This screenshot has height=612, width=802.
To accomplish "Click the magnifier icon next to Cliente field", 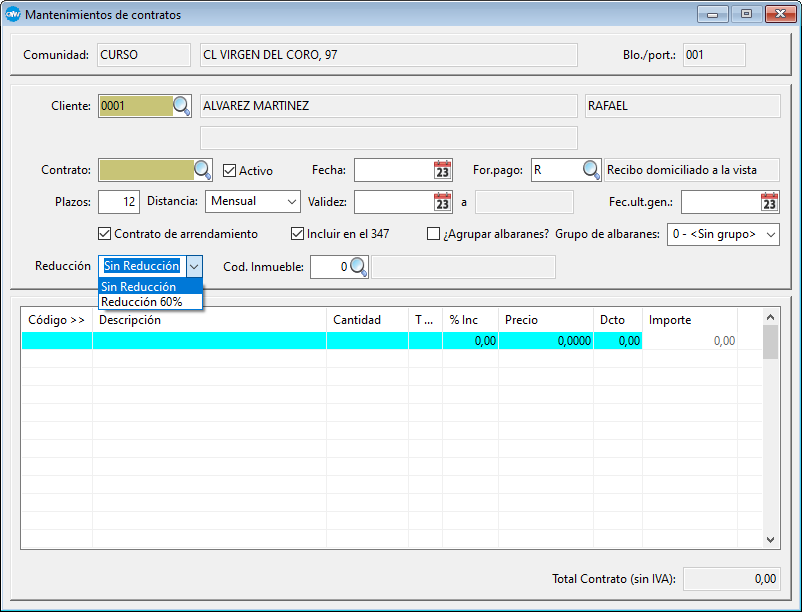I will 181,106.
